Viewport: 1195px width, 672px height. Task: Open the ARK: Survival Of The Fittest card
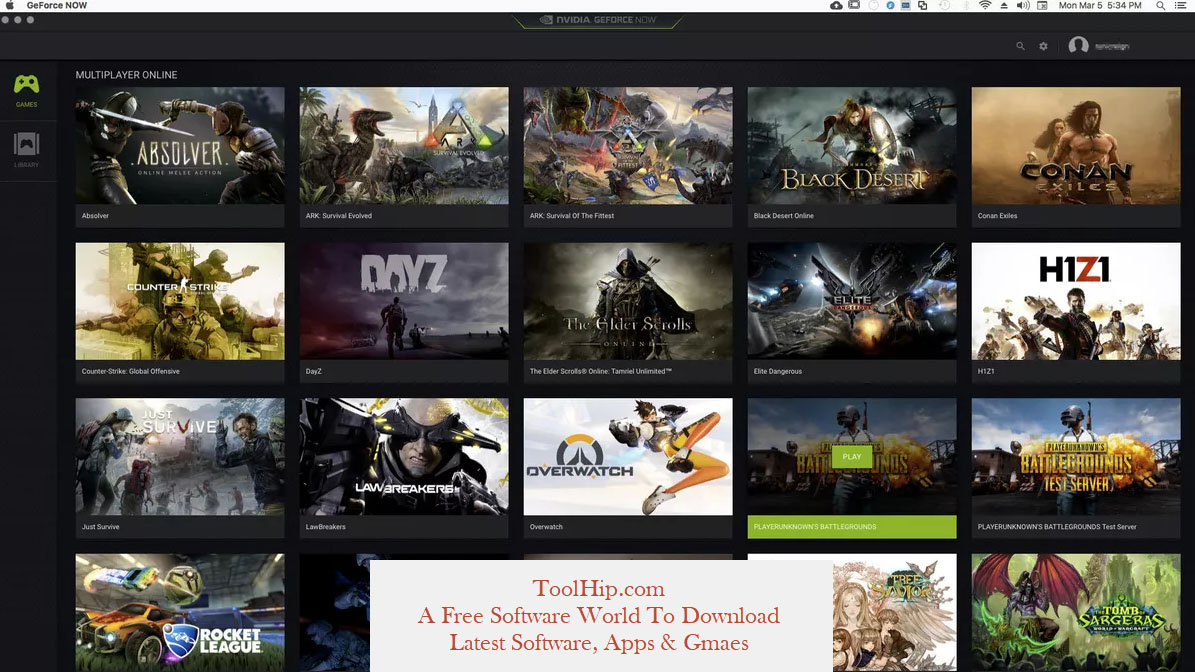[628, 157]
